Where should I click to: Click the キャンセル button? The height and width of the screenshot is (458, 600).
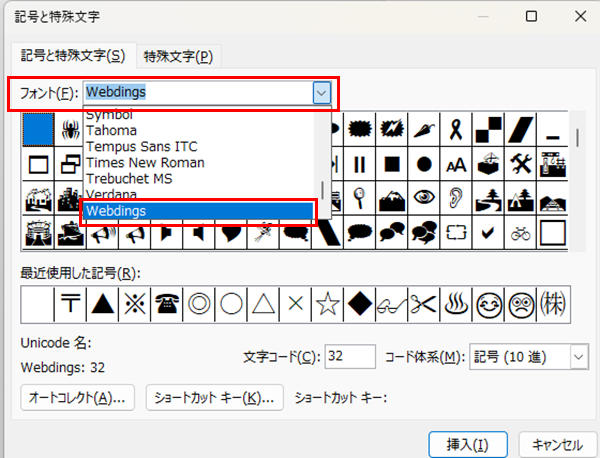pyautogui.click(x=558, y=445)
